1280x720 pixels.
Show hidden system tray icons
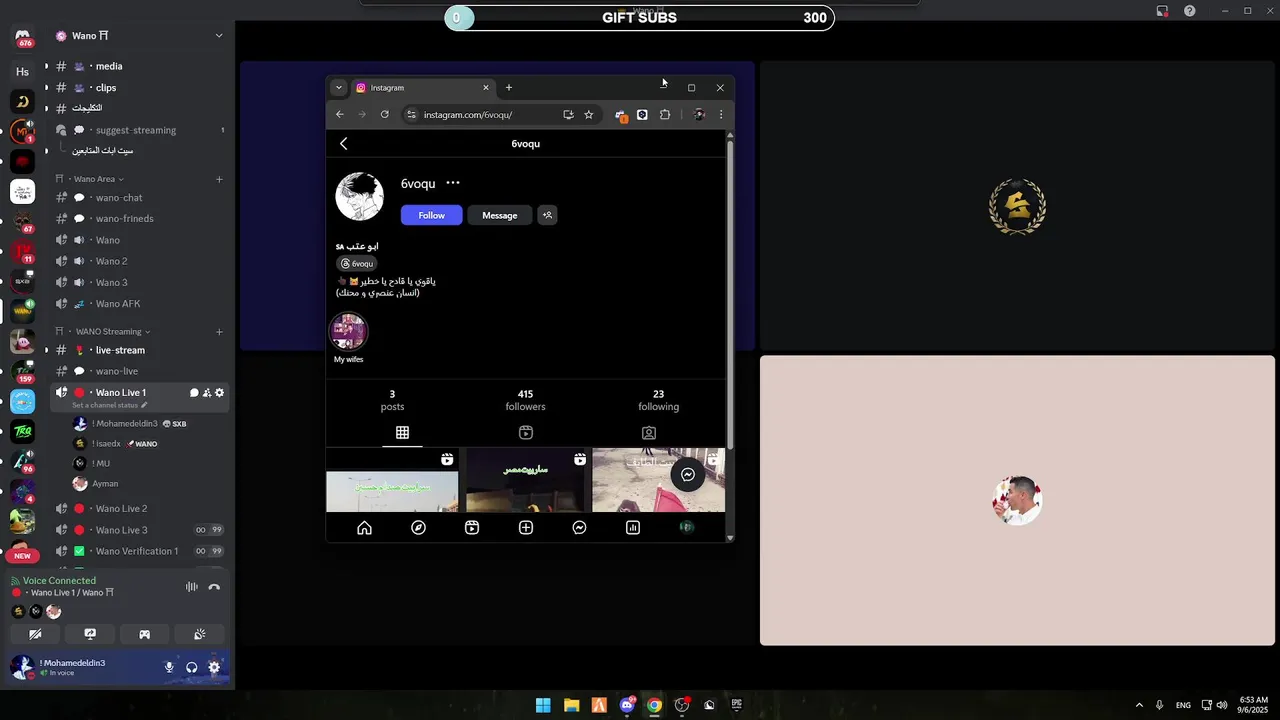[1139, 705]
